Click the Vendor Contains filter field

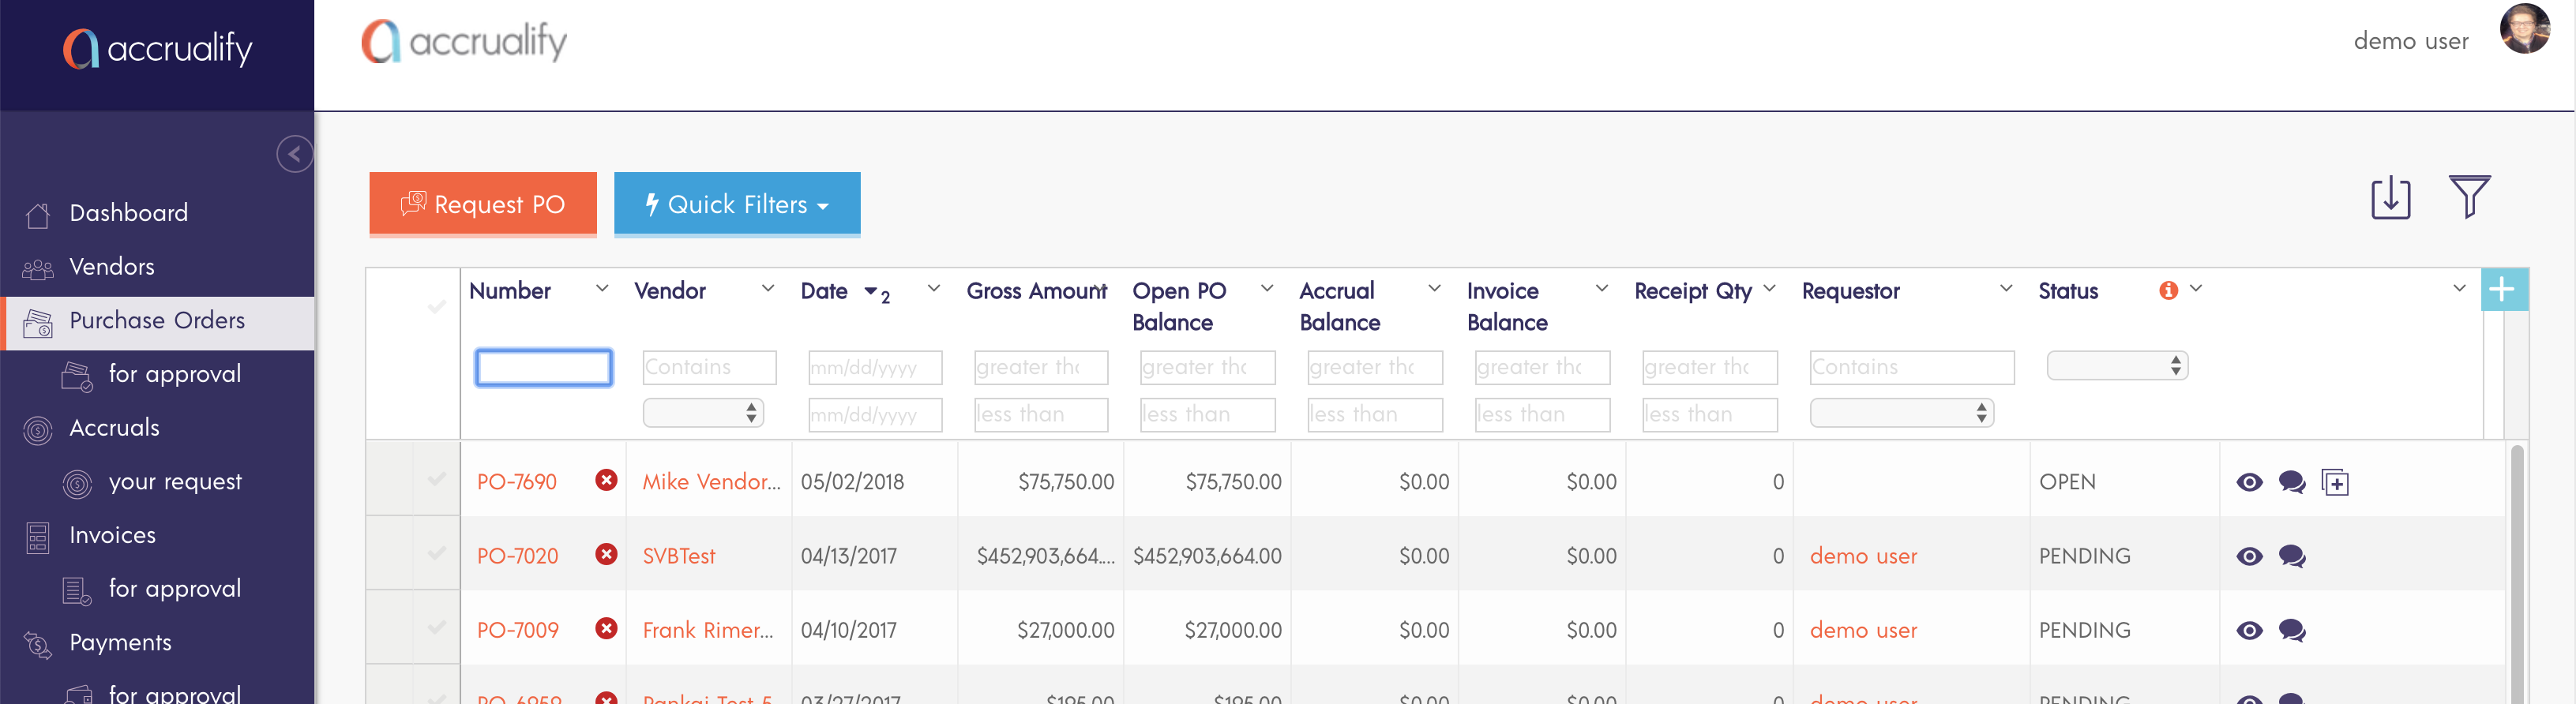[x=709, y=368]
